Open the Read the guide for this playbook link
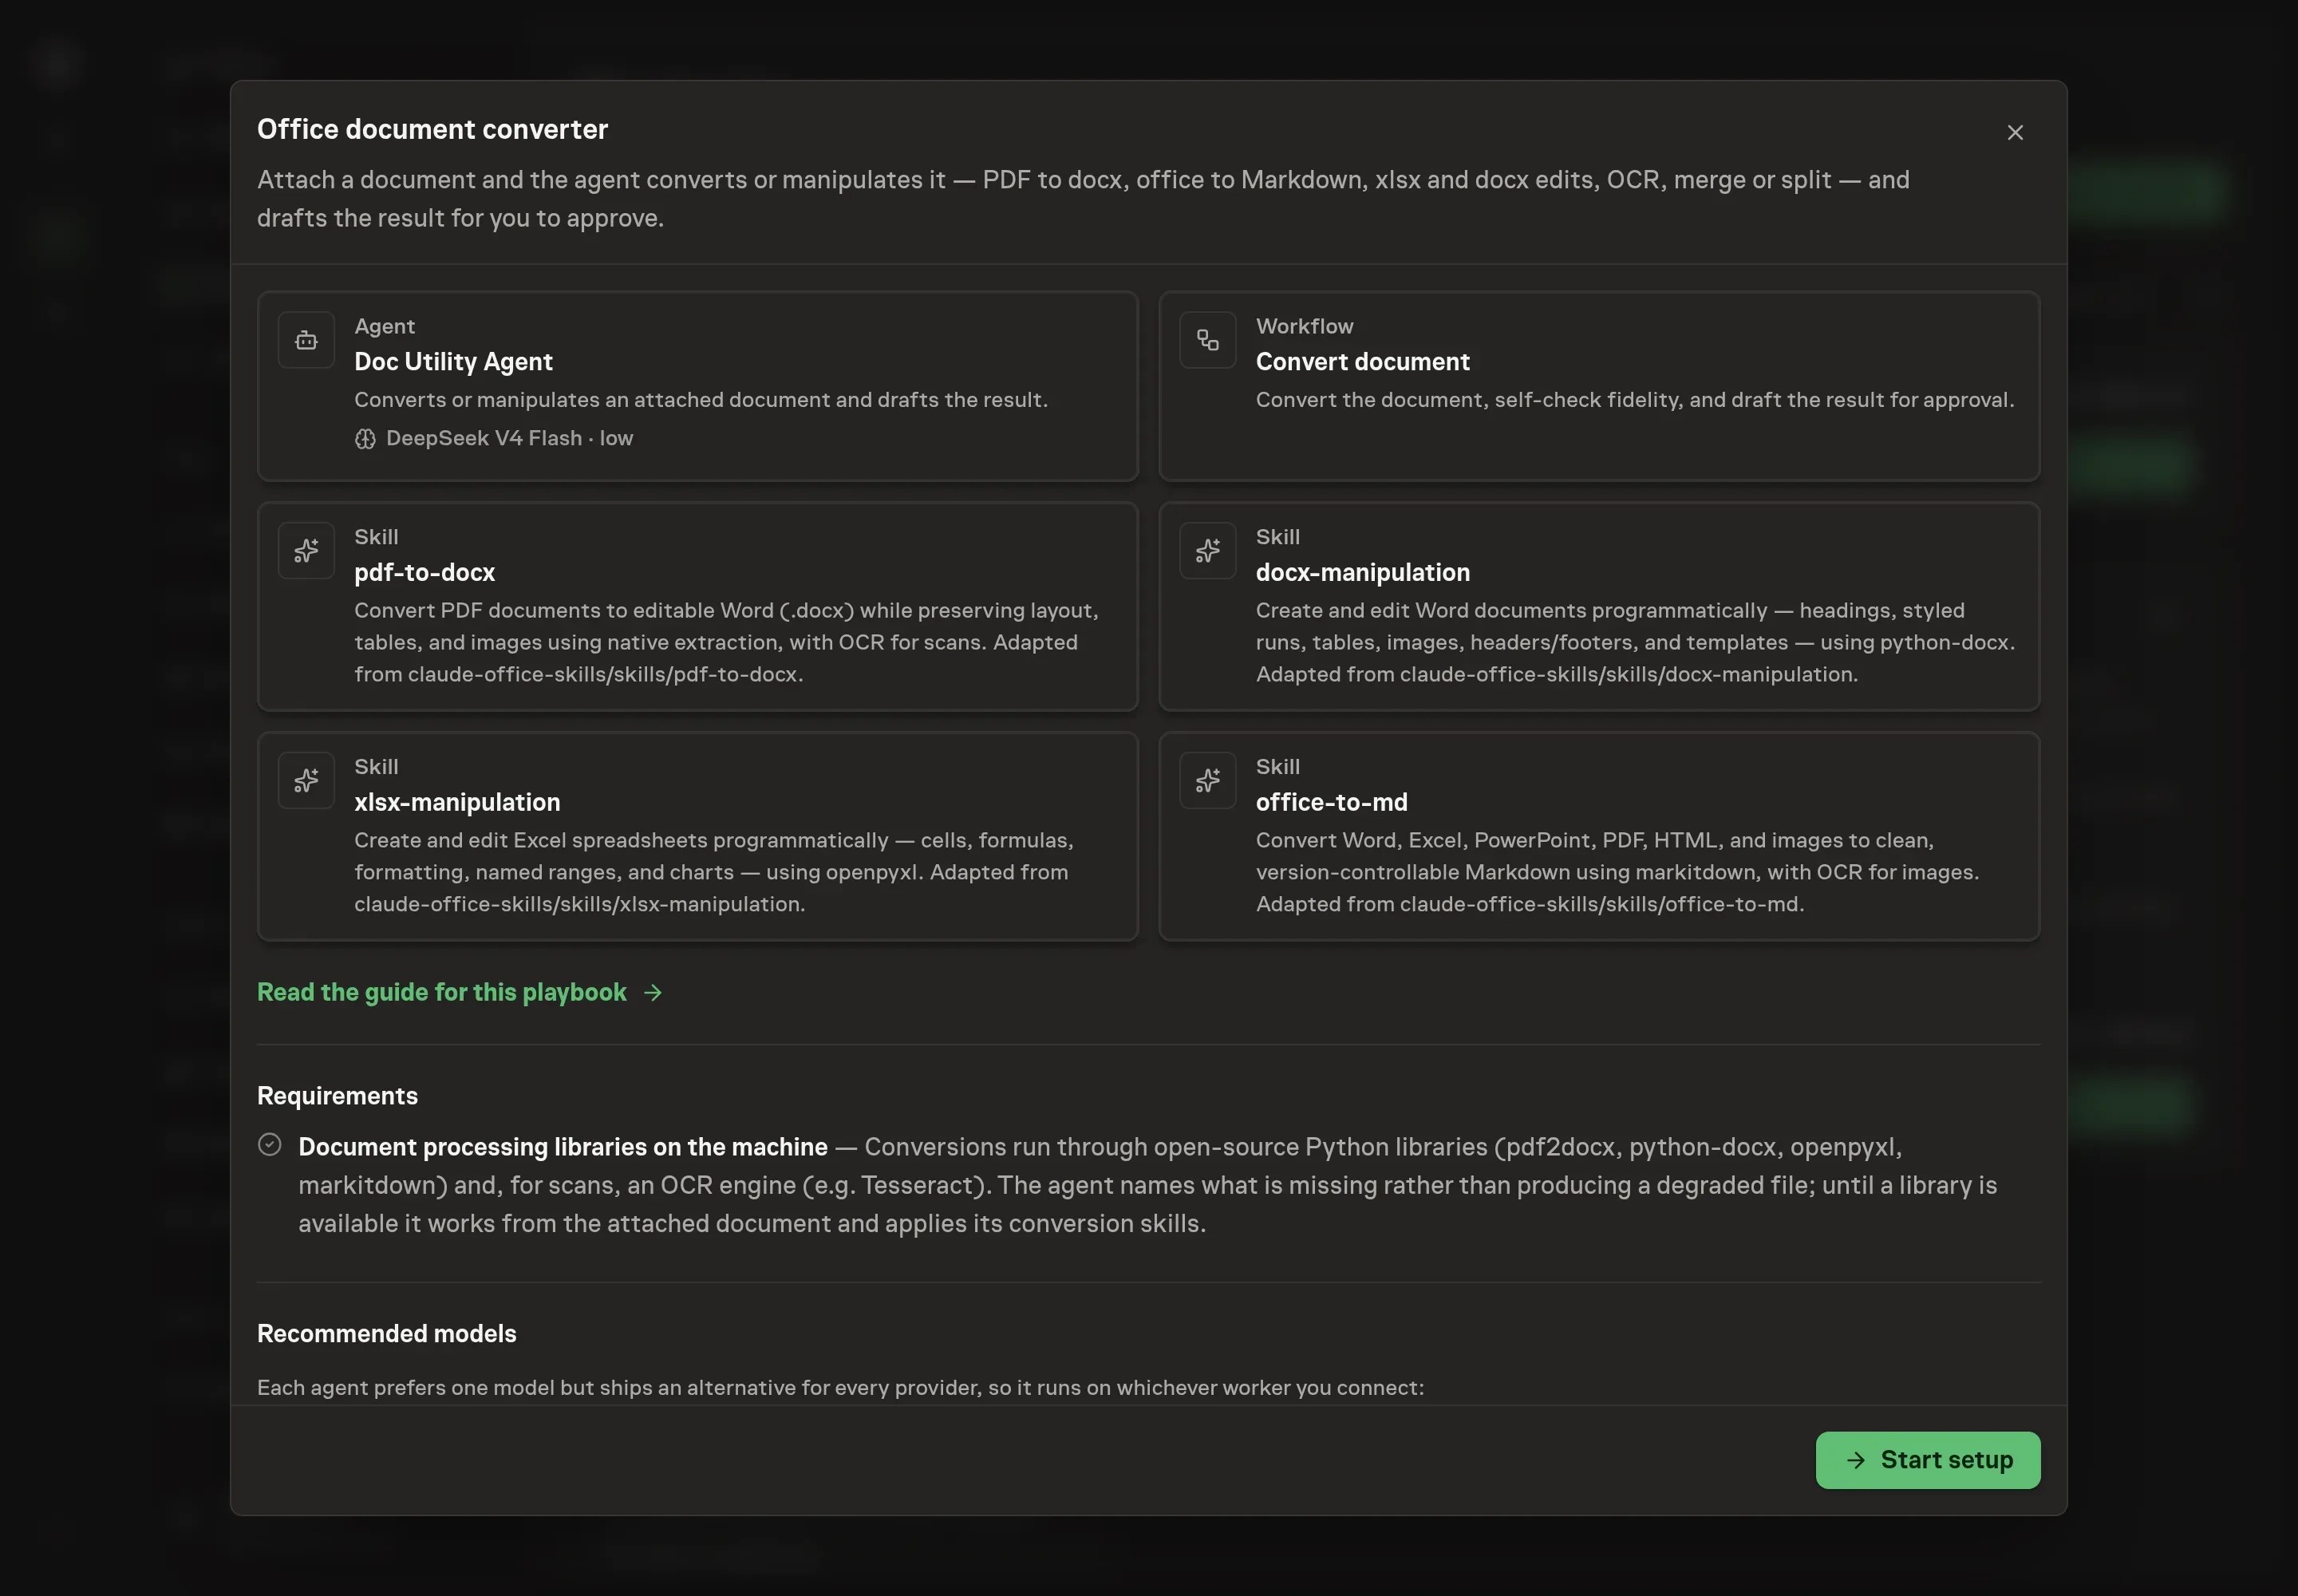This screenshot has width=2298, height=1596. tap(459, 992)
